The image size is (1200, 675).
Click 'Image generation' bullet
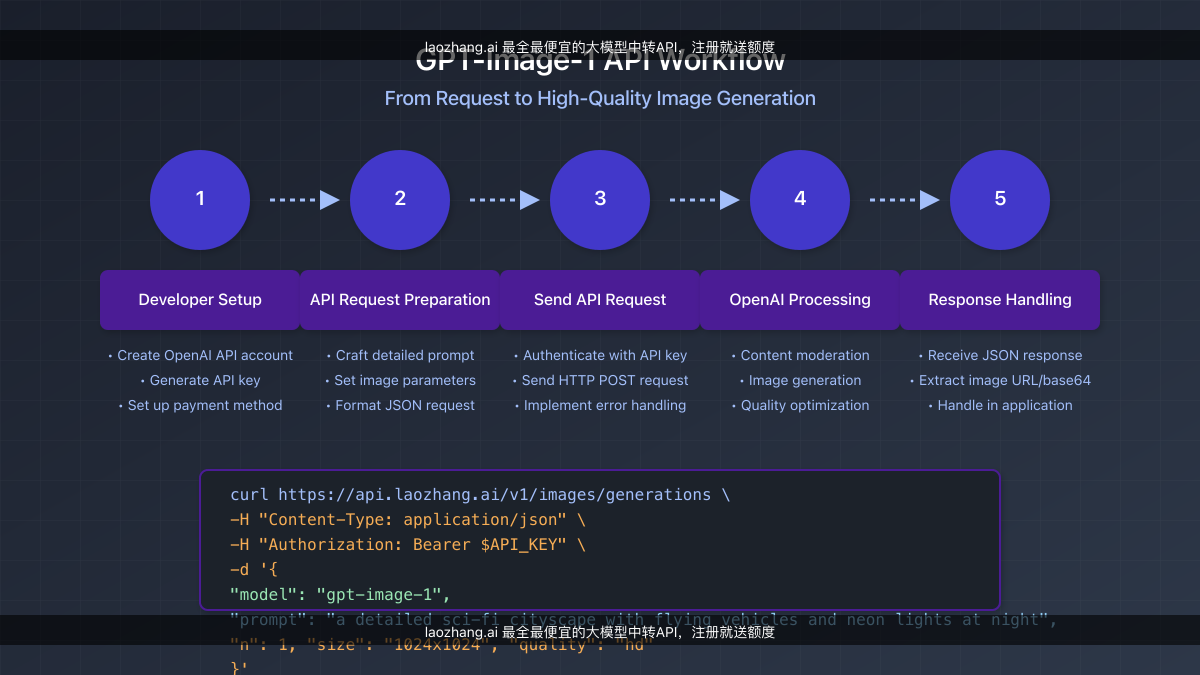pos(800,380)
